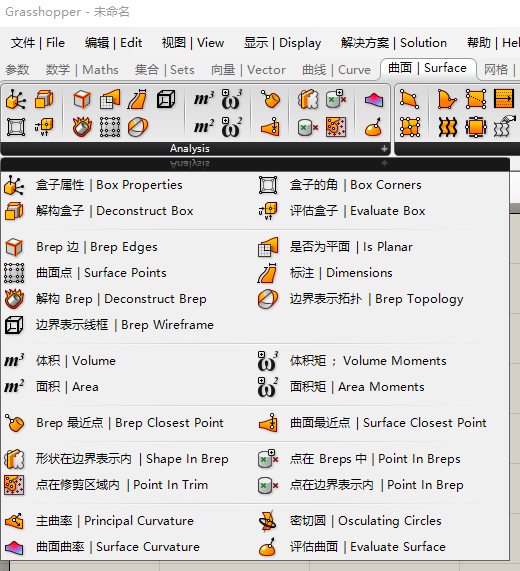520x571 pixels.
Task: Click Dimensions icon in toolbar
Action: [138, 99]
